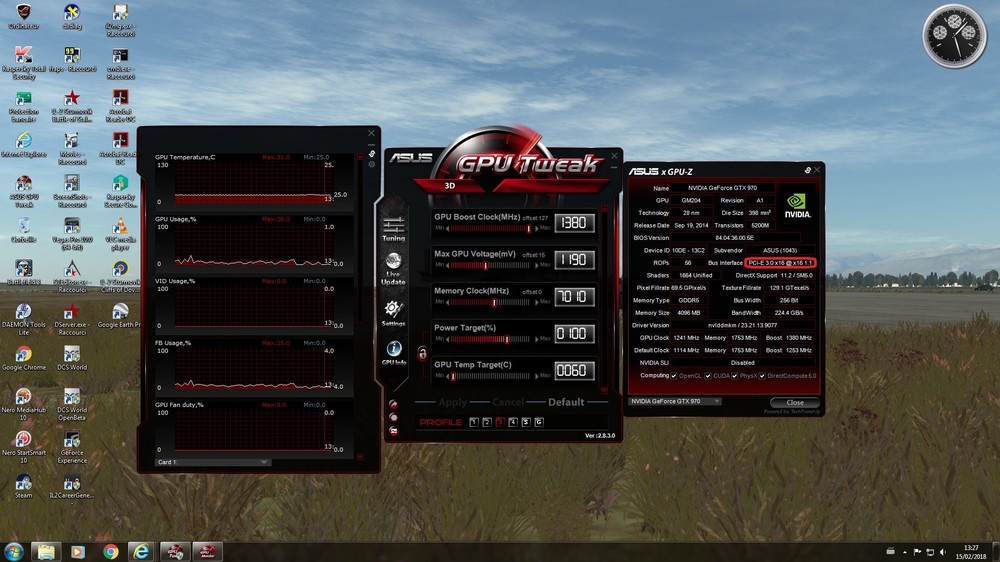Image resolution: width=1000 pixels, height=562 pixels.
Task: Click the Default button in GPU Tweak
Action: (x=566, y=402)
